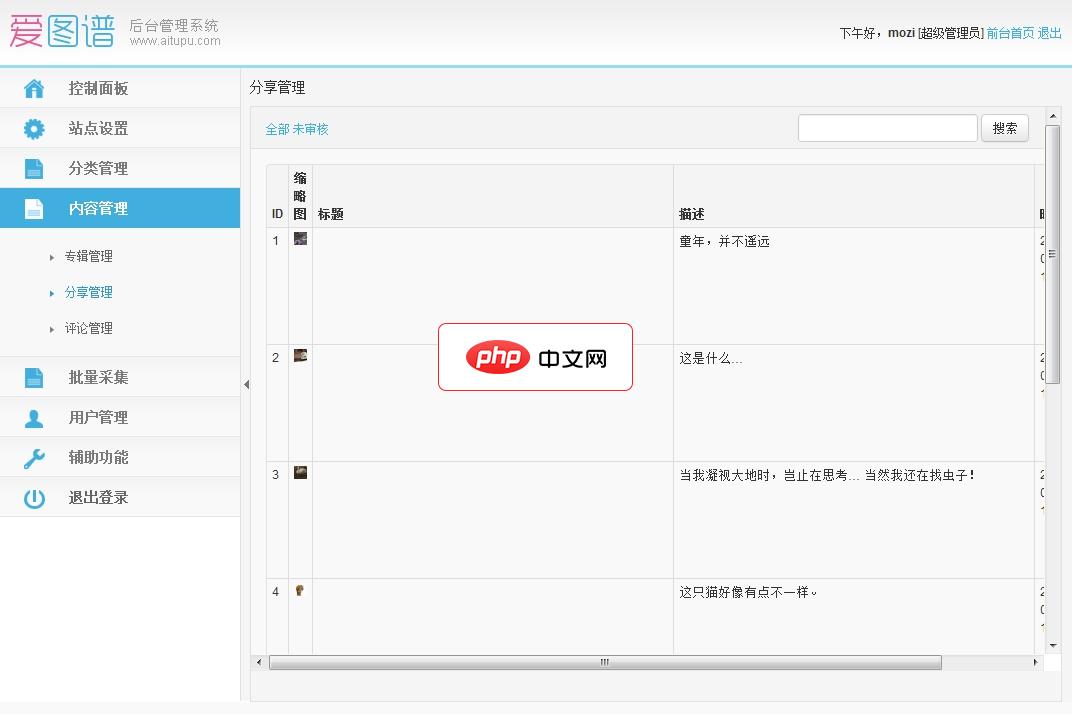Click the search input field
1072x714 pixels.
887,127
